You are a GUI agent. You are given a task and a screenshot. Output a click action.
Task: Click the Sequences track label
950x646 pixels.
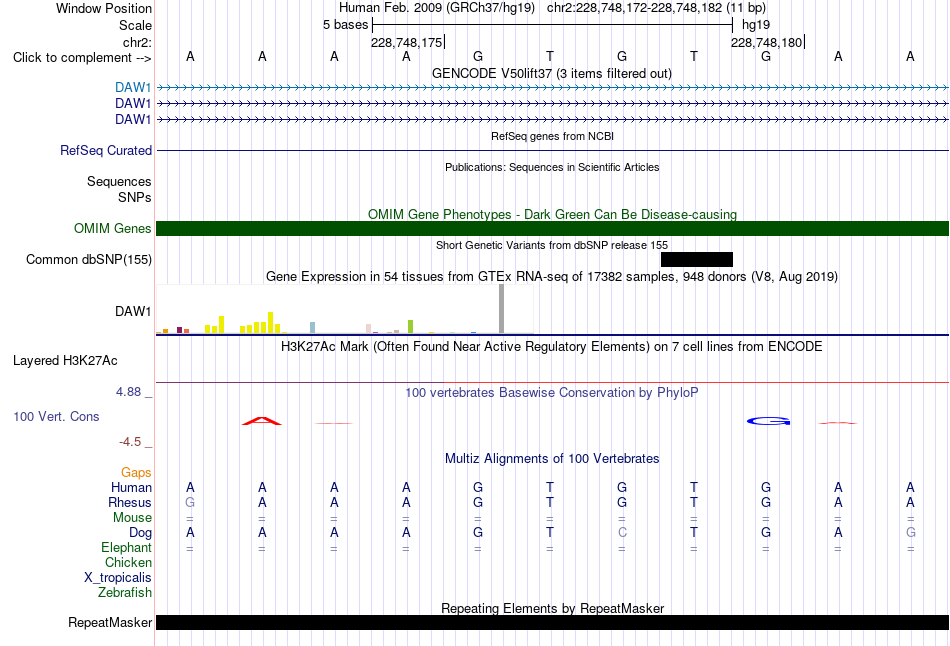click(119, 181)
